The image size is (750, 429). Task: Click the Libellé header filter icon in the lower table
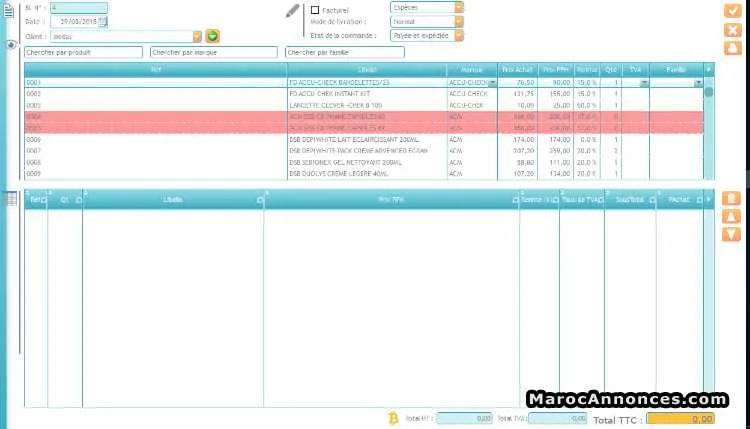click(260, 200)
